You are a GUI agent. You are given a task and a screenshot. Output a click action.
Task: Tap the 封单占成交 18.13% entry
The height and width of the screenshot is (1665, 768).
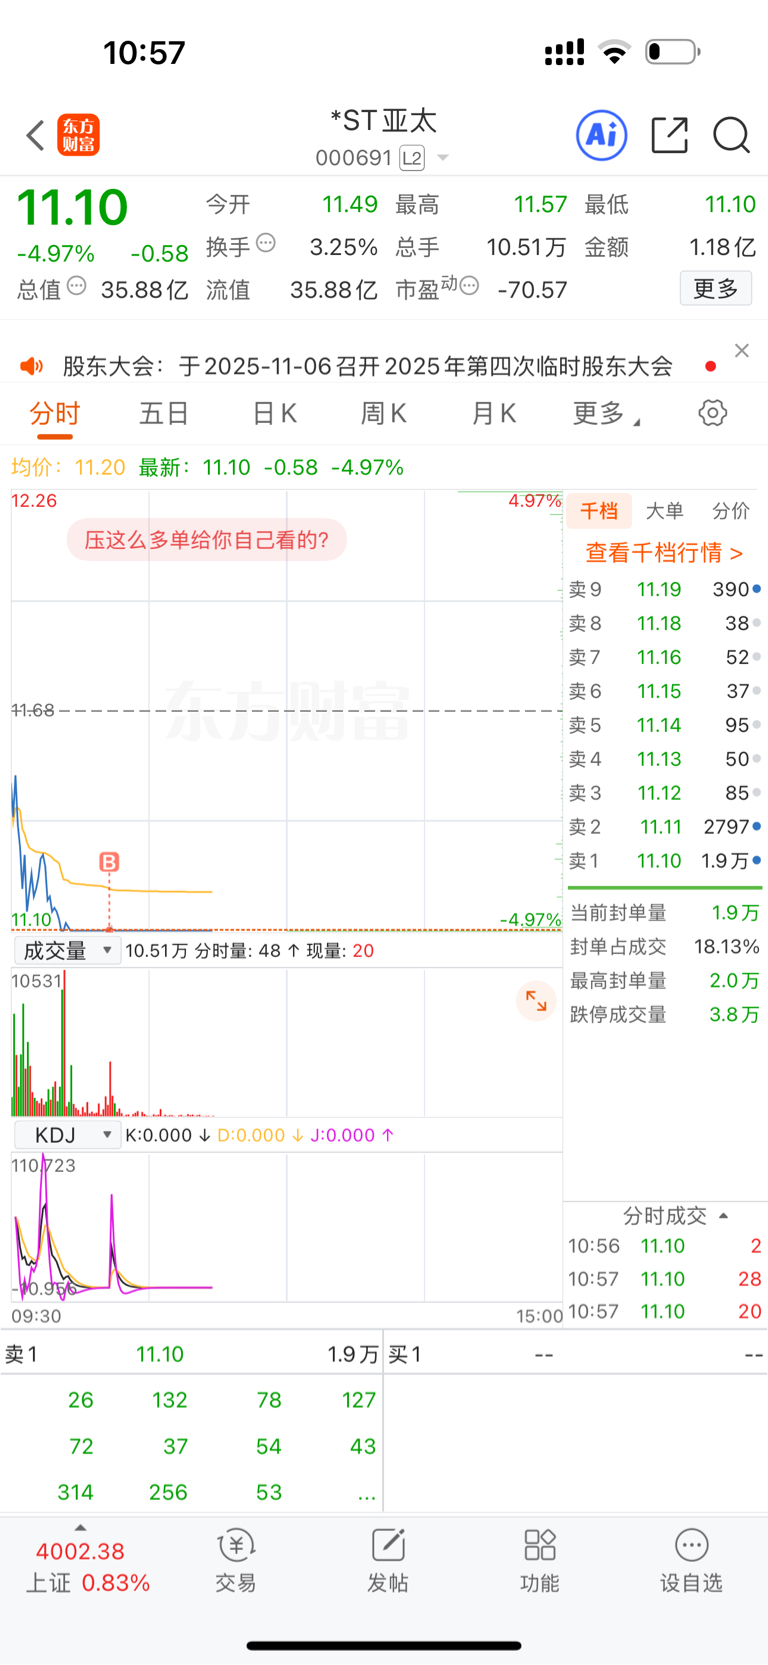[x=664, y=947]
